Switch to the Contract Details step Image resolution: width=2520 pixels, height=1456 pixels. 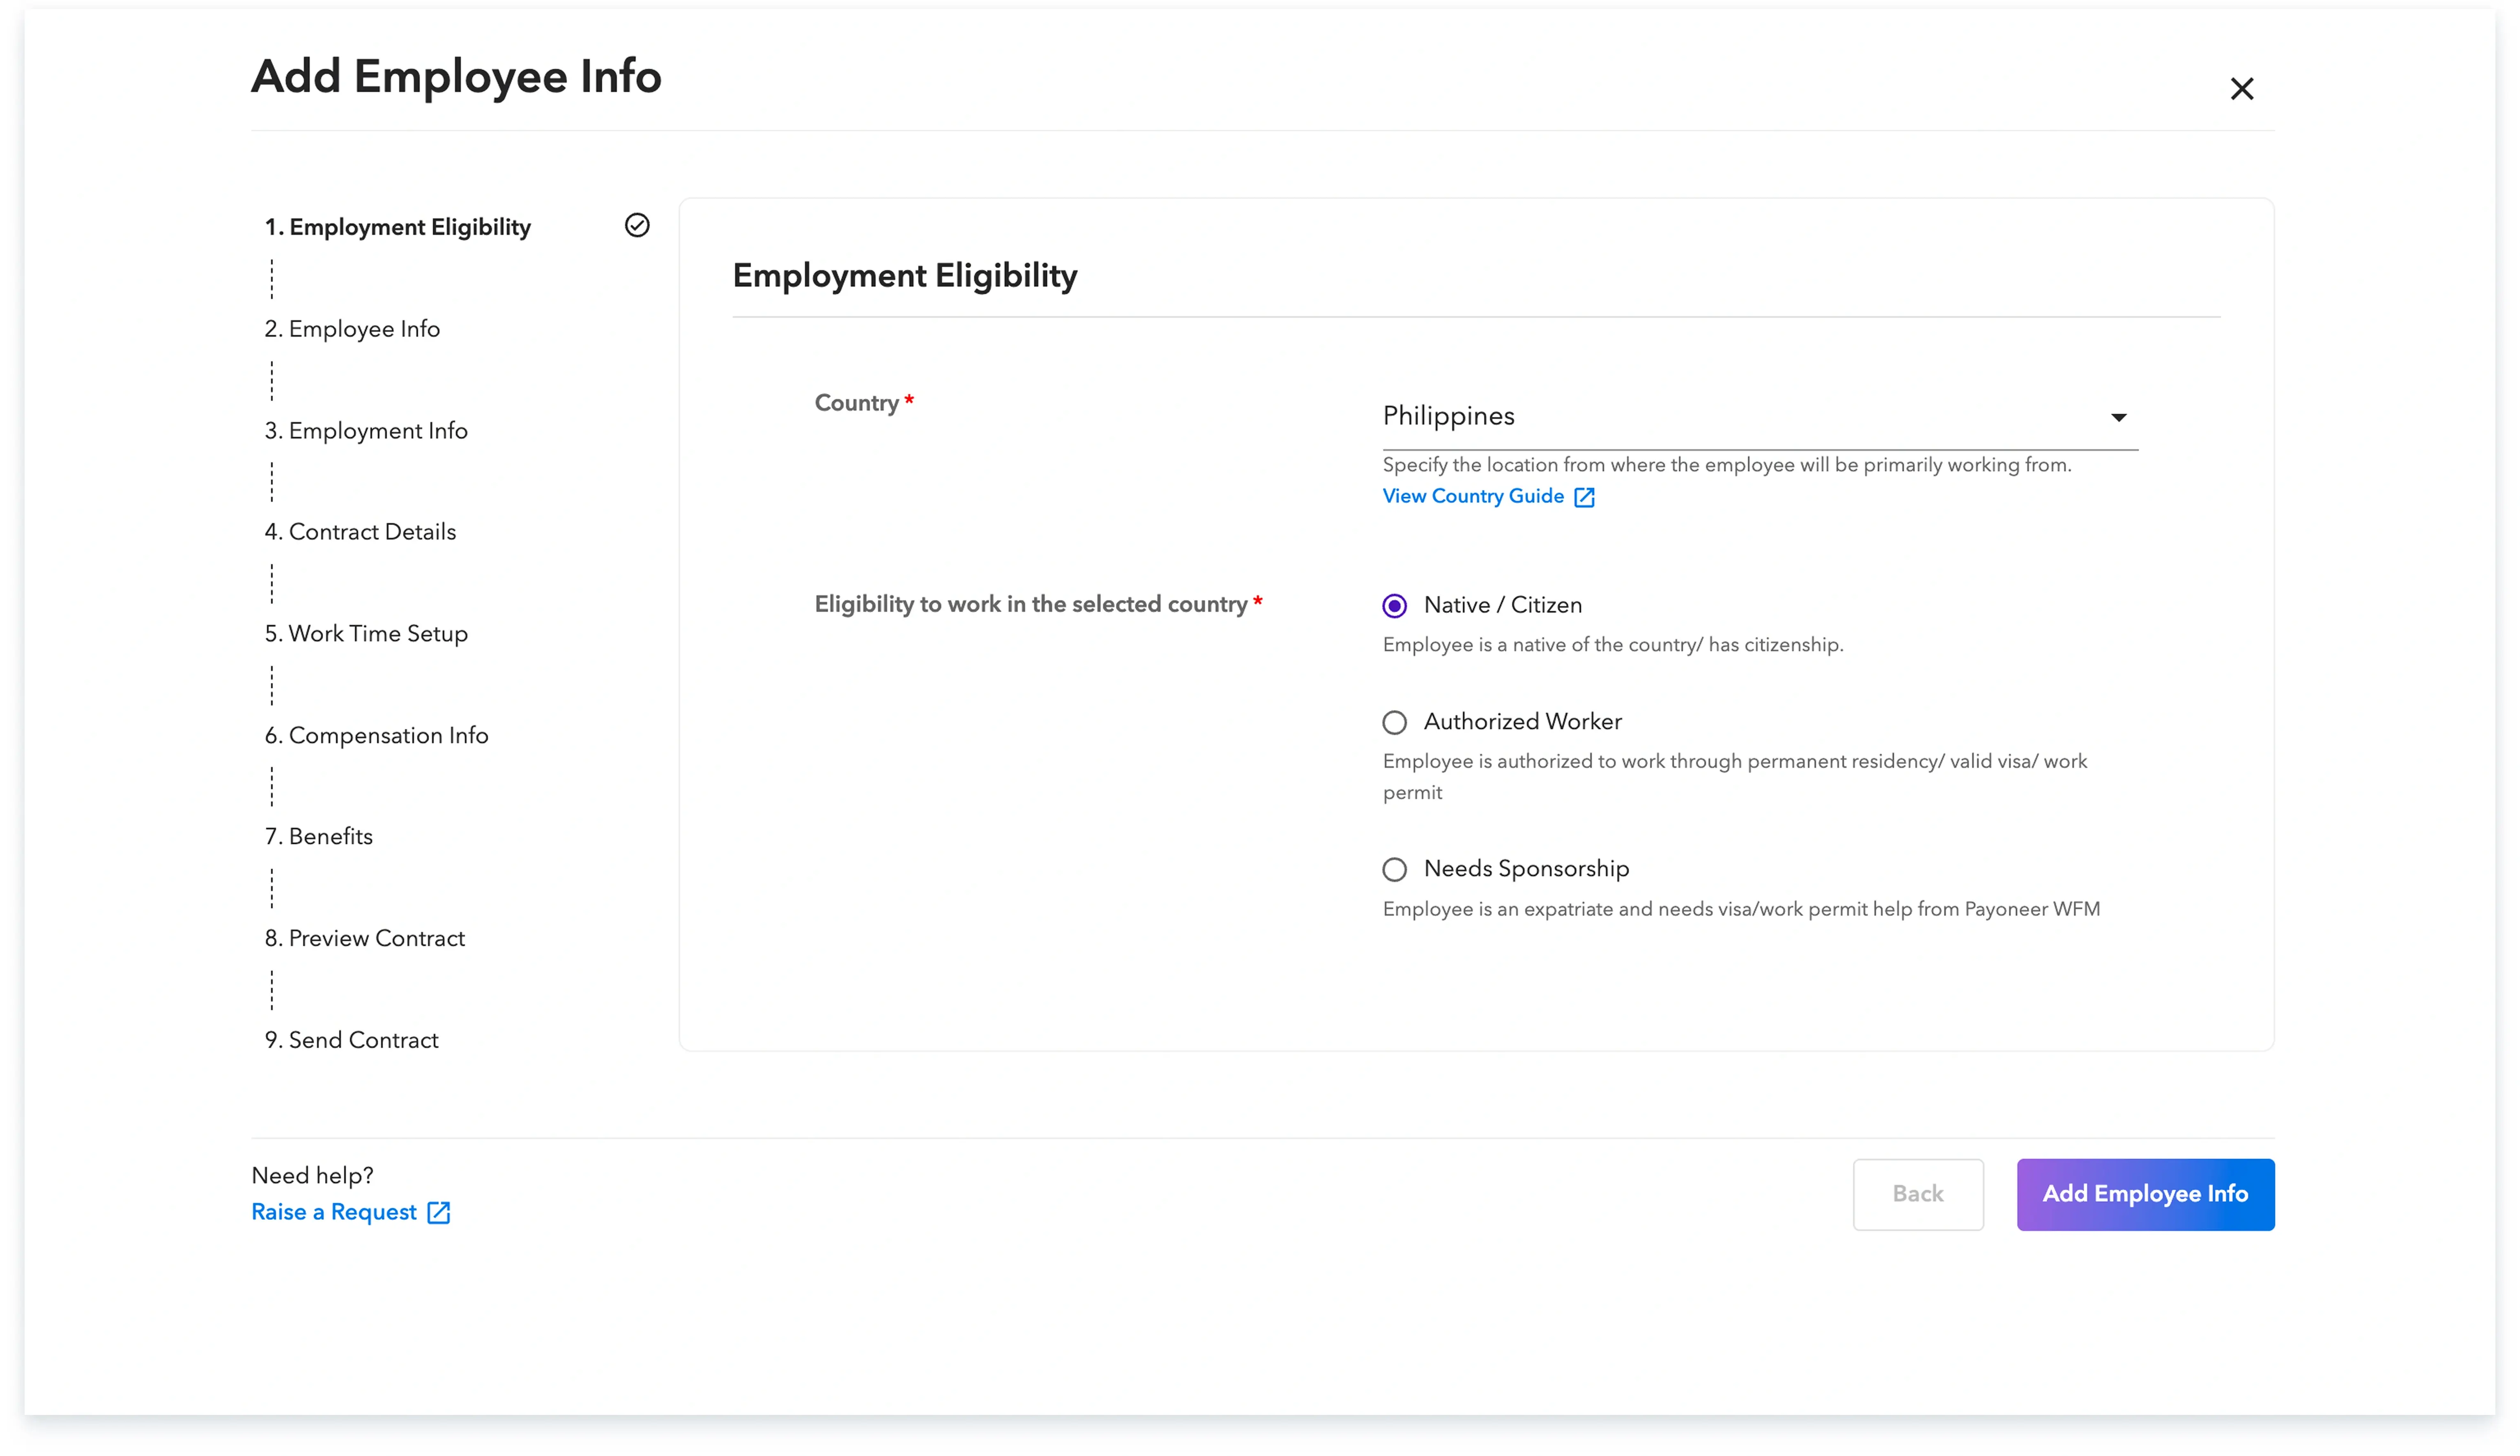pyautogui.click(x=360, y=532)
